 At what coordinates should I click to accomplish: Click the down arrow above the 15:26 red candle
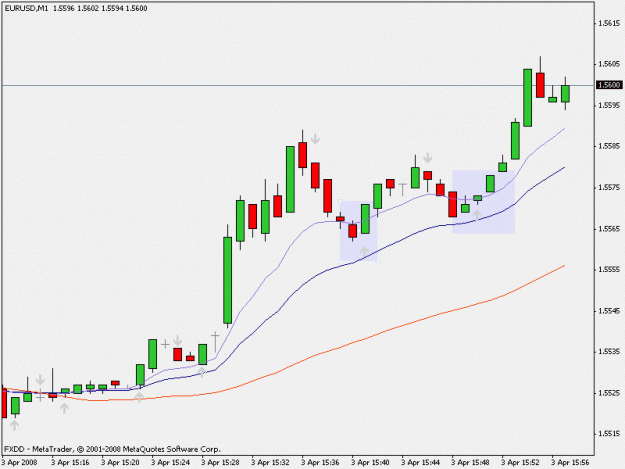click(178, 341)
